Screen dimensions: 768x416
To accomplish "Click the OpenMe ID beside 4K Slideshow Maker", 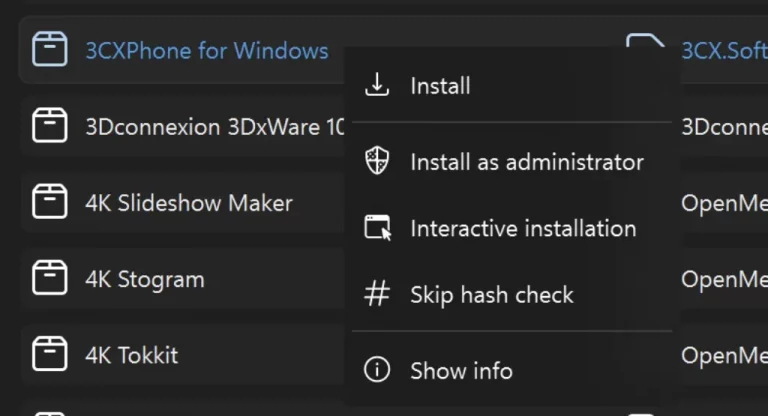I will [x=724, y=203].
